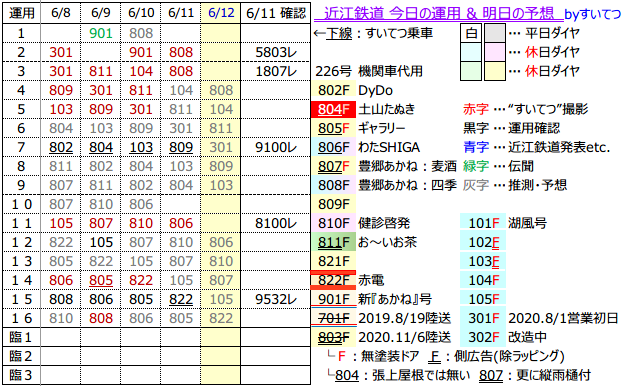Click the 無塗装ドア footnote text
Viewport: 629px width, 386px height.
pos(390,356)
